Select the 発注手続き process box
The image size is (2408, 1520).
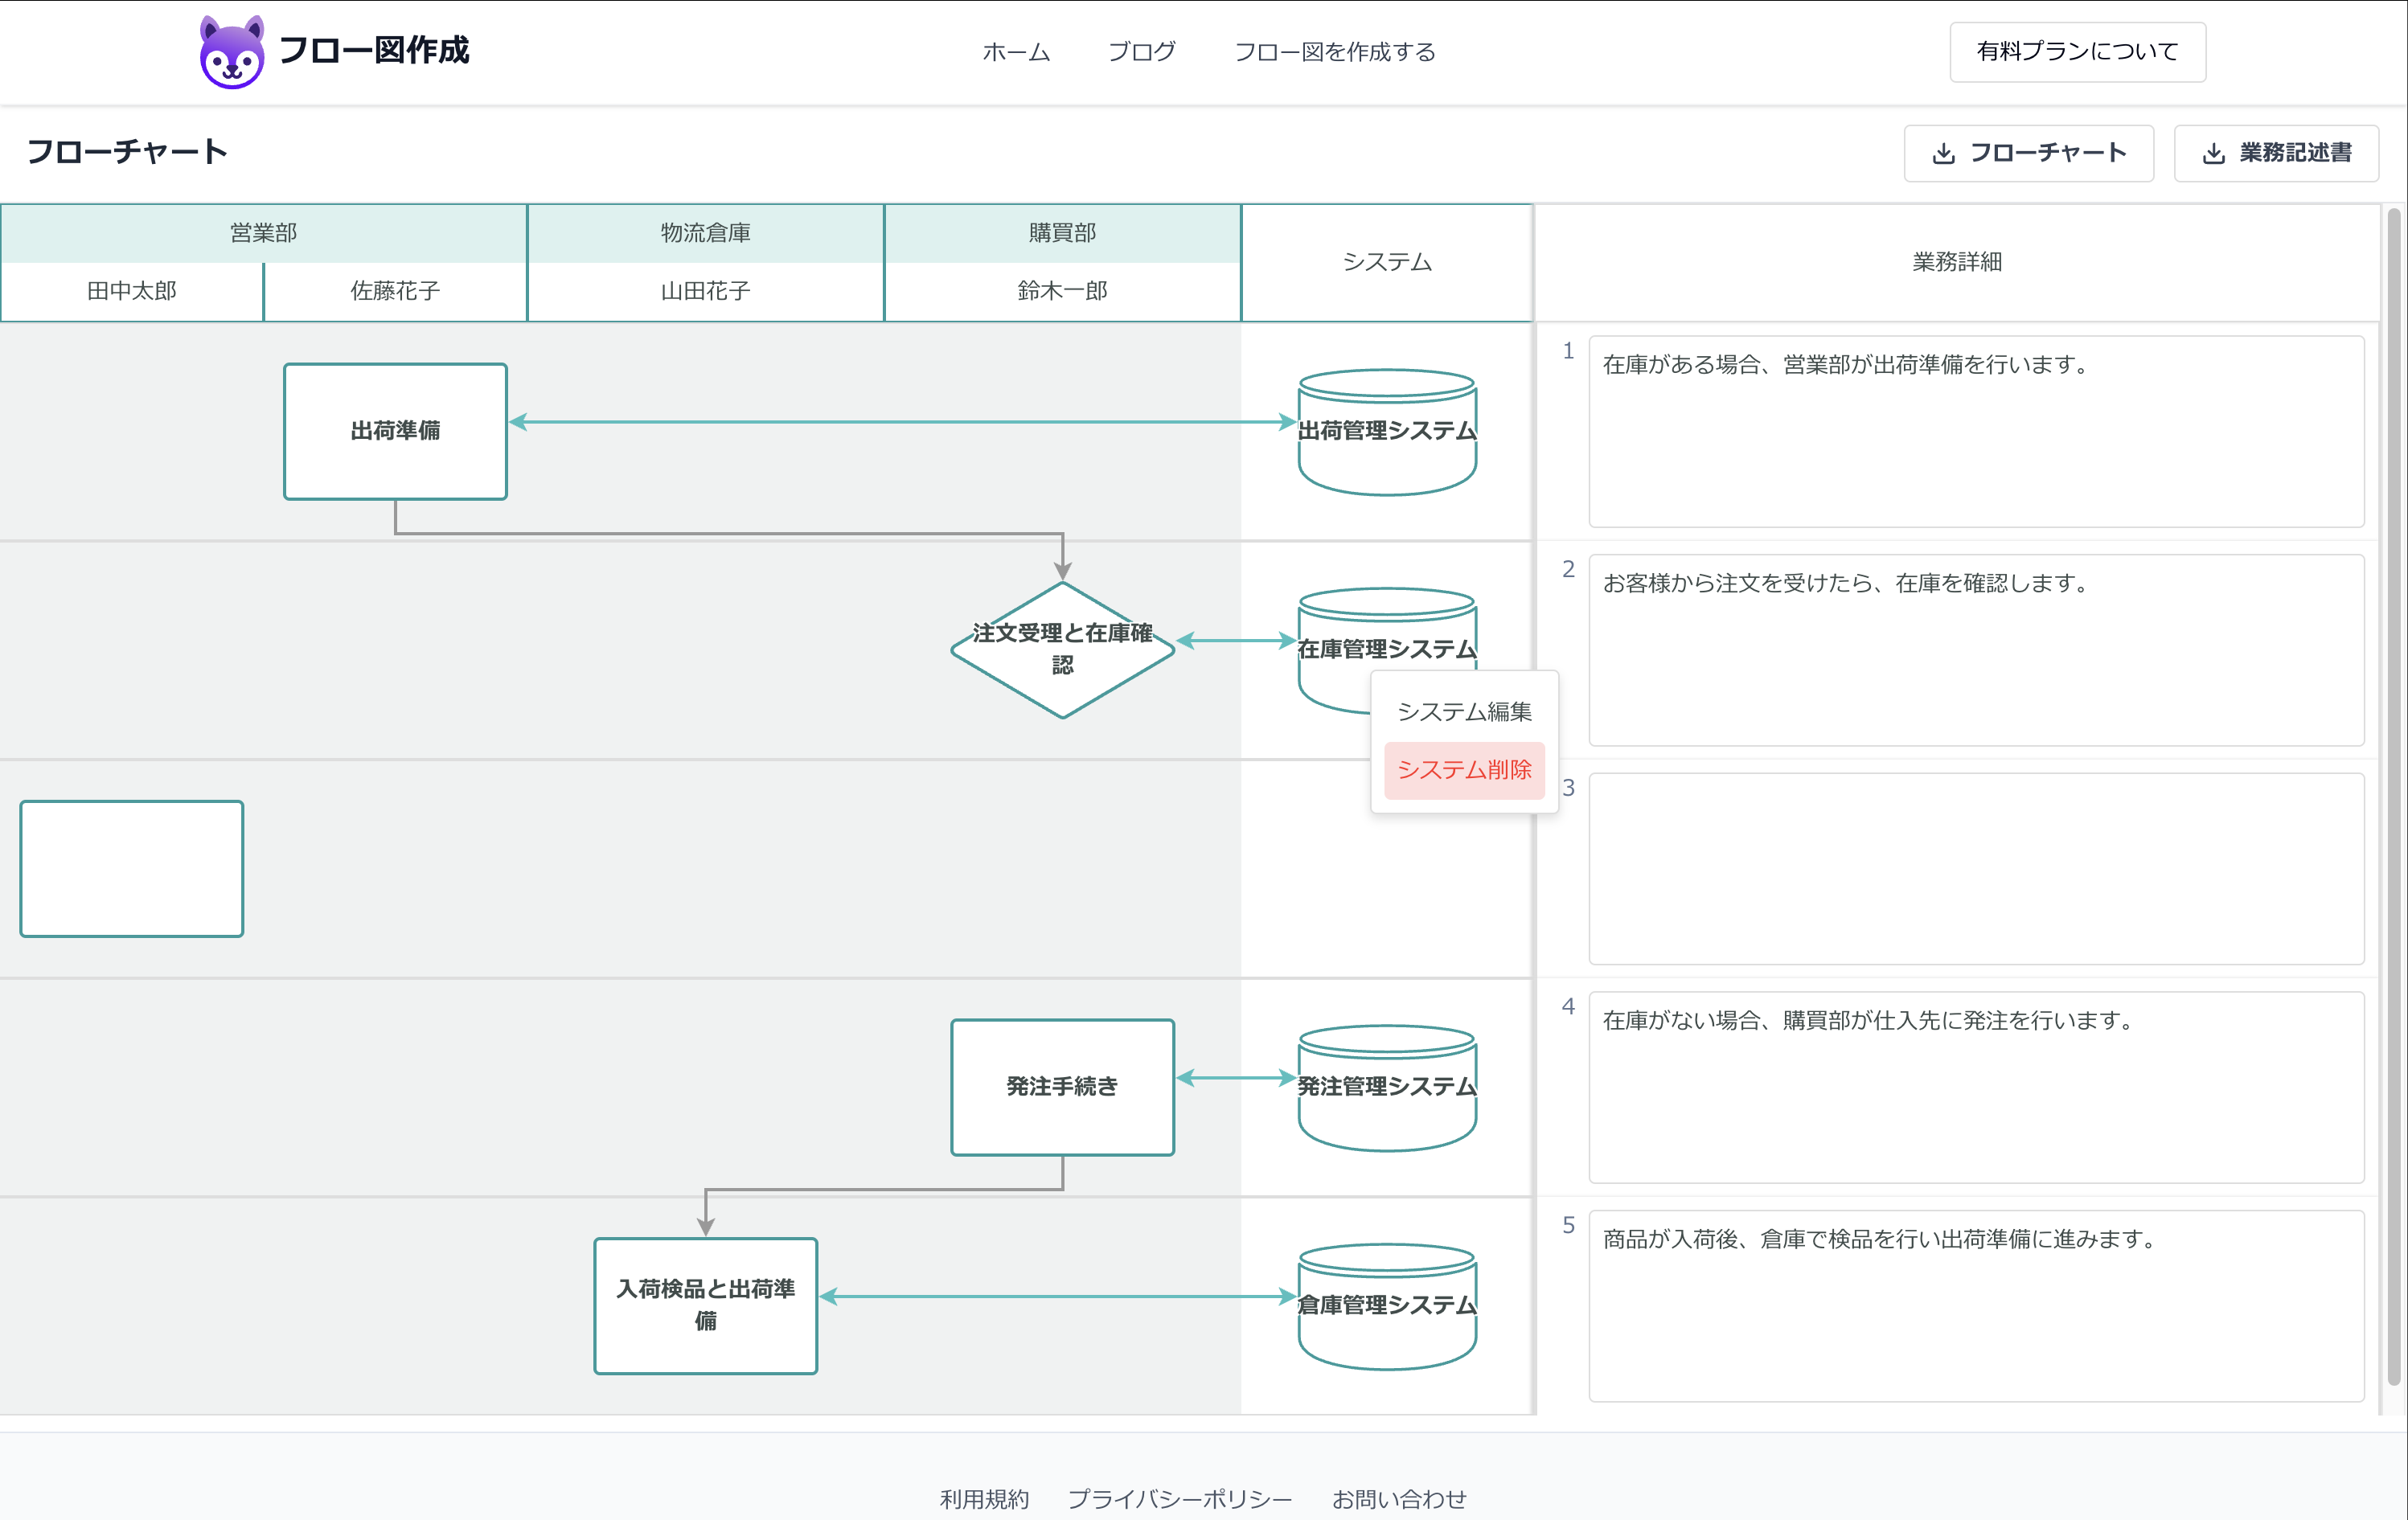(1062, 1087)
